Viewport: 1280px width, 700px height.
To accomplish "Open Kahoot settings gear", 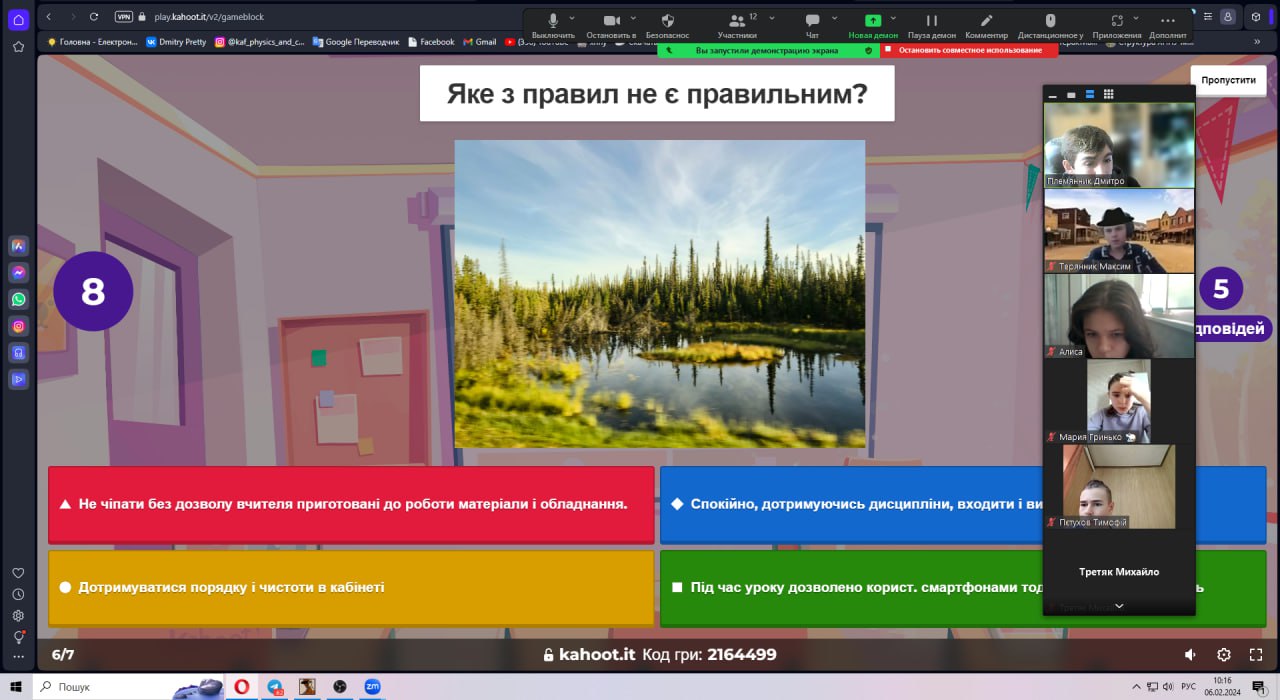I will click(x=1224, y=655).
